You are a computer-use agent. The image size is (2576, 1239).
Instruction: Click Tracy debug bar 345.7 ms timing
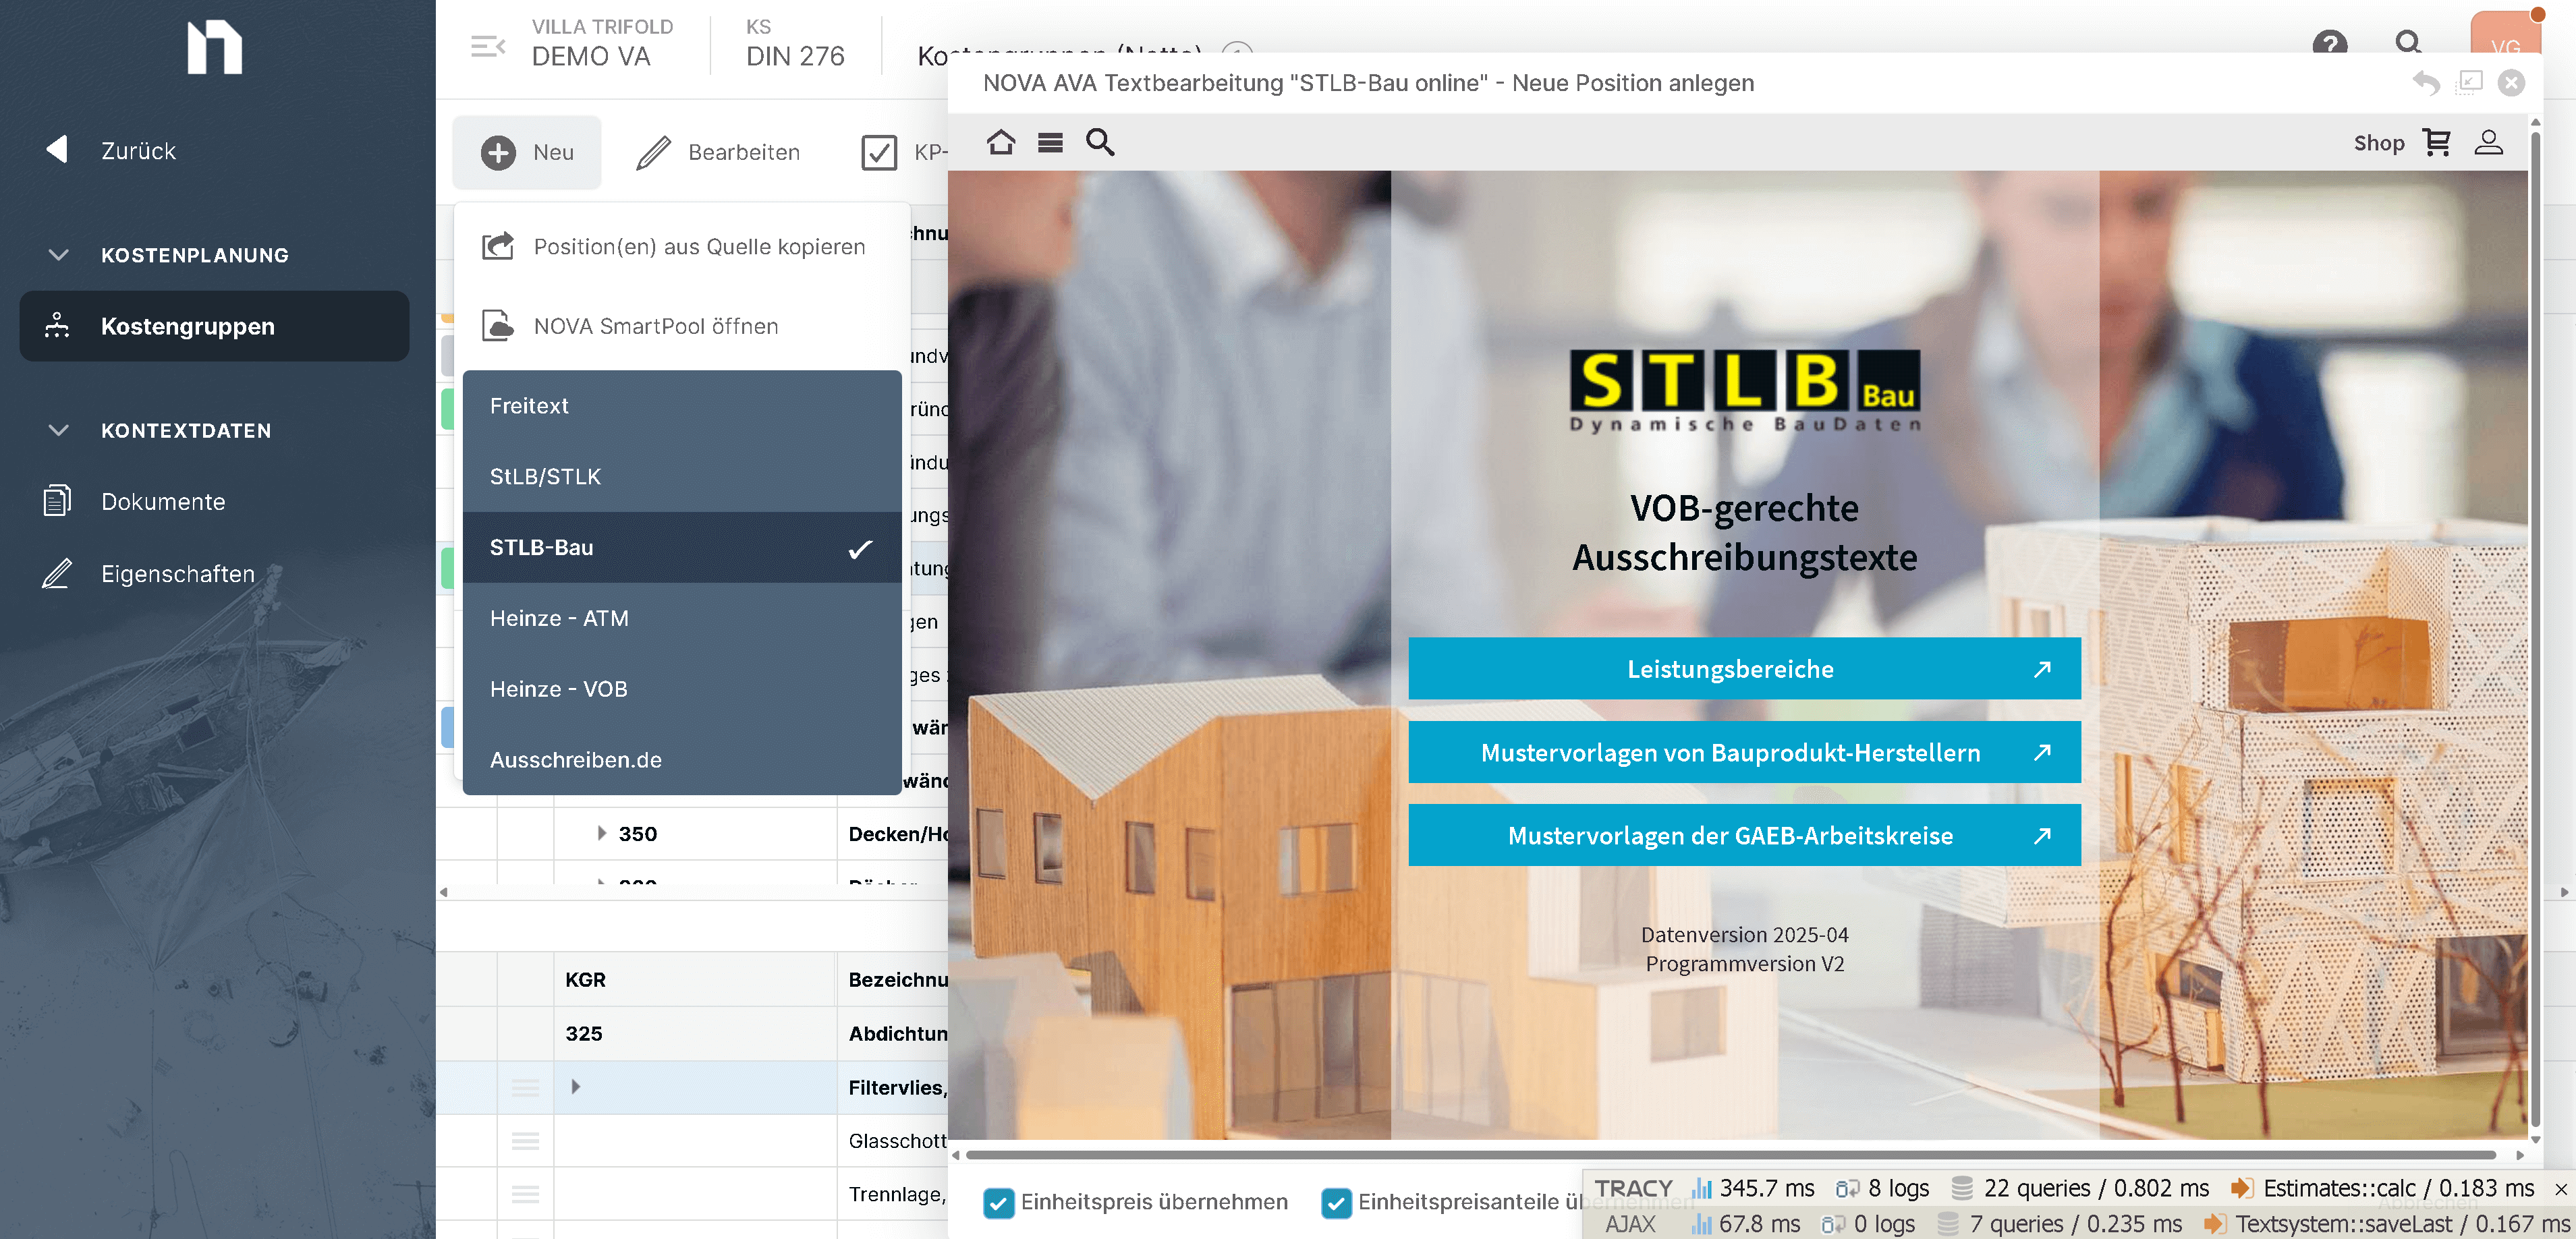tap(1753, 1188)
